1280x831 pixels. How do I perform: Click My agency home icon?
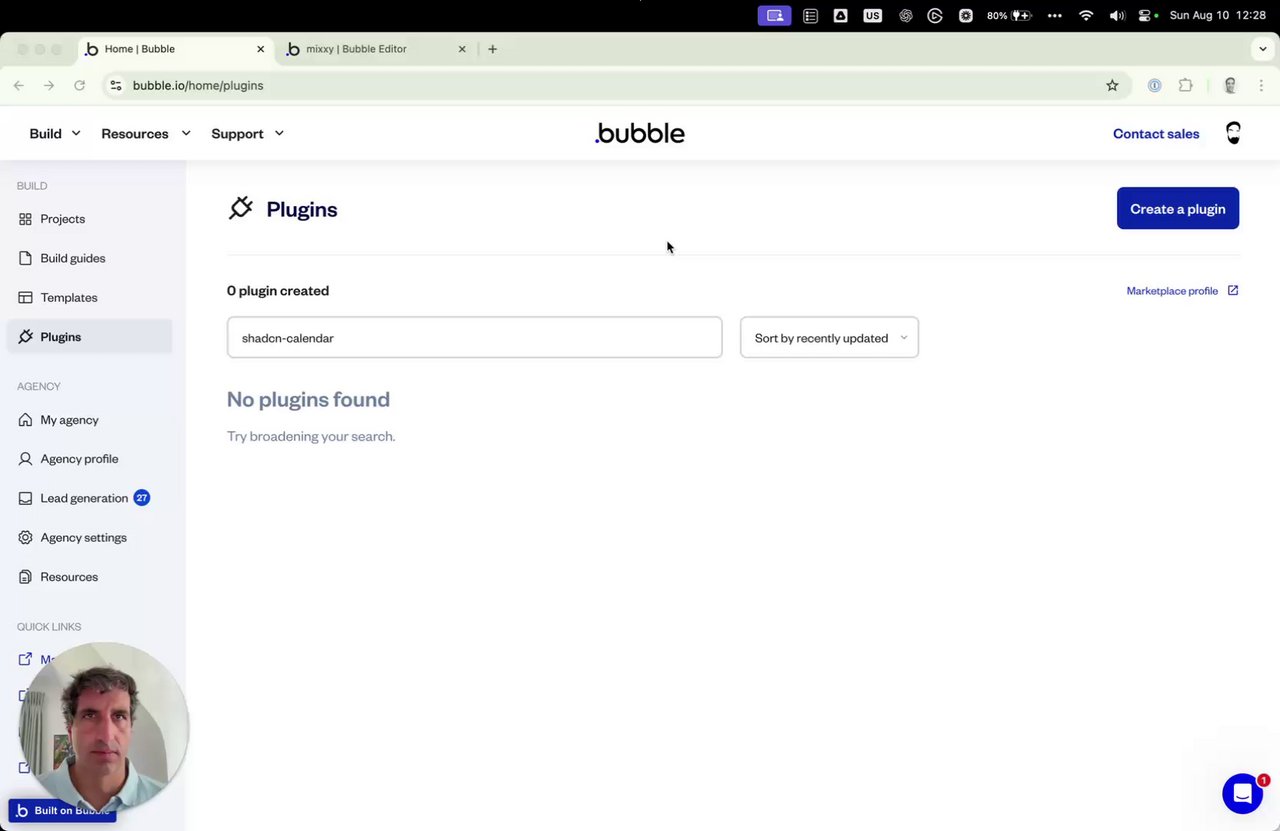coord(25,420)
